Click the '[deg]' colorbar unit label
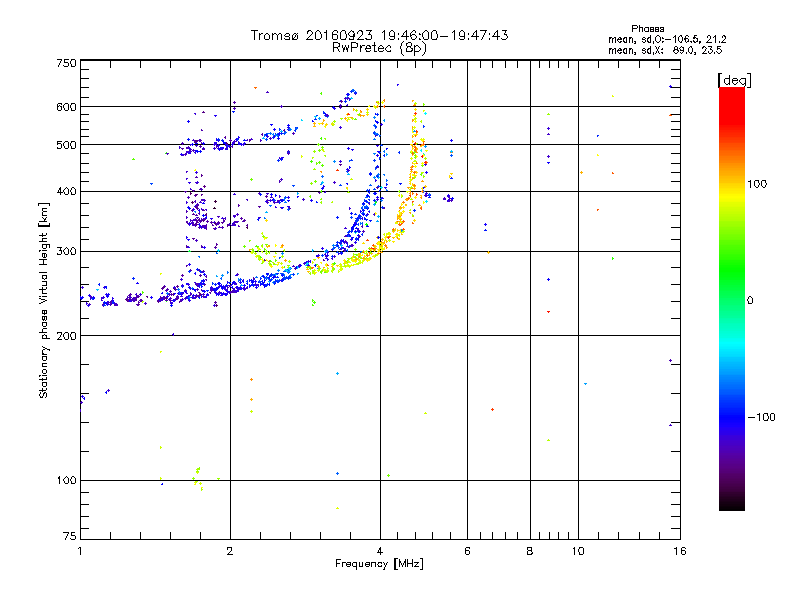The width and height of the screenshot is (800, 600). coord(734,80)
